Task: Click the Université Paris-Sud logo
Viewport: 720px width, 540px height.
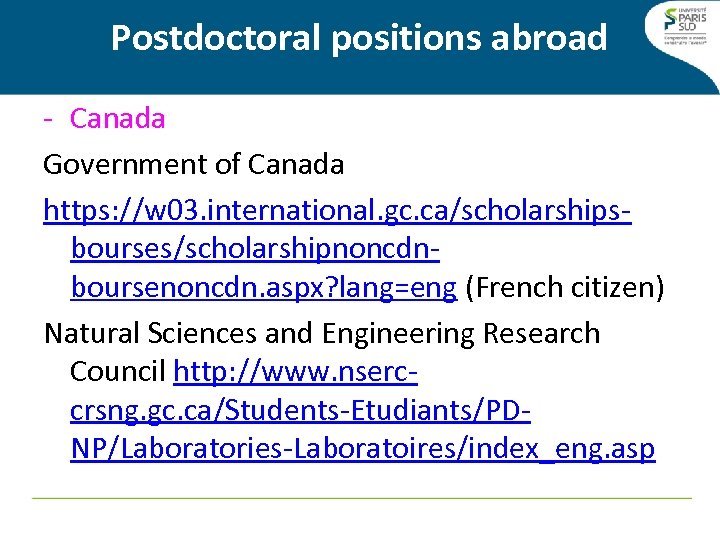Action: (x=690, y=25)
